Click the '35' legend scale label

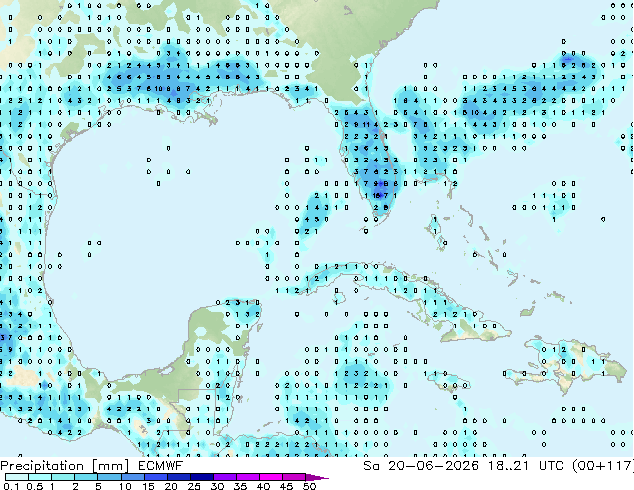(240, 486)
